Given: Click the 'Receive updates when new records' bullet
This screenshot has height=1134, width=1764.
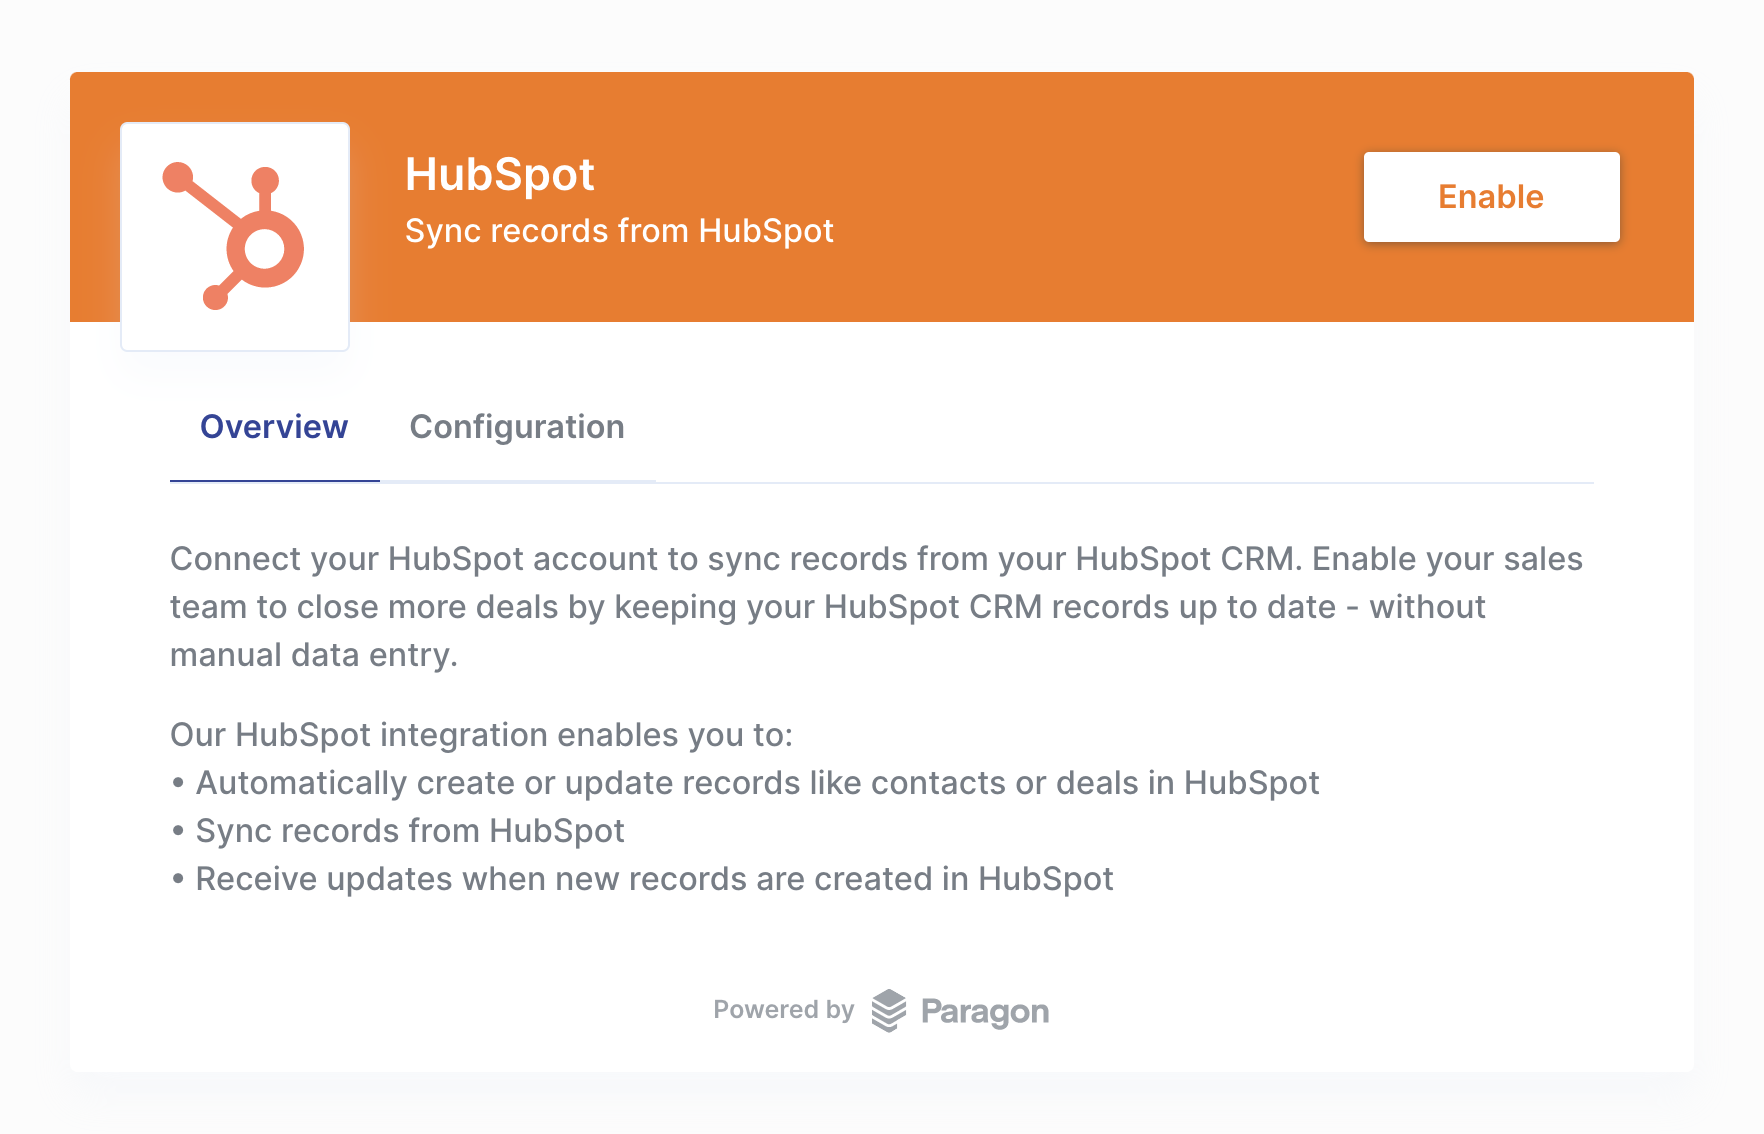Looking at the screenshot, I should click(x=641, y=879).
